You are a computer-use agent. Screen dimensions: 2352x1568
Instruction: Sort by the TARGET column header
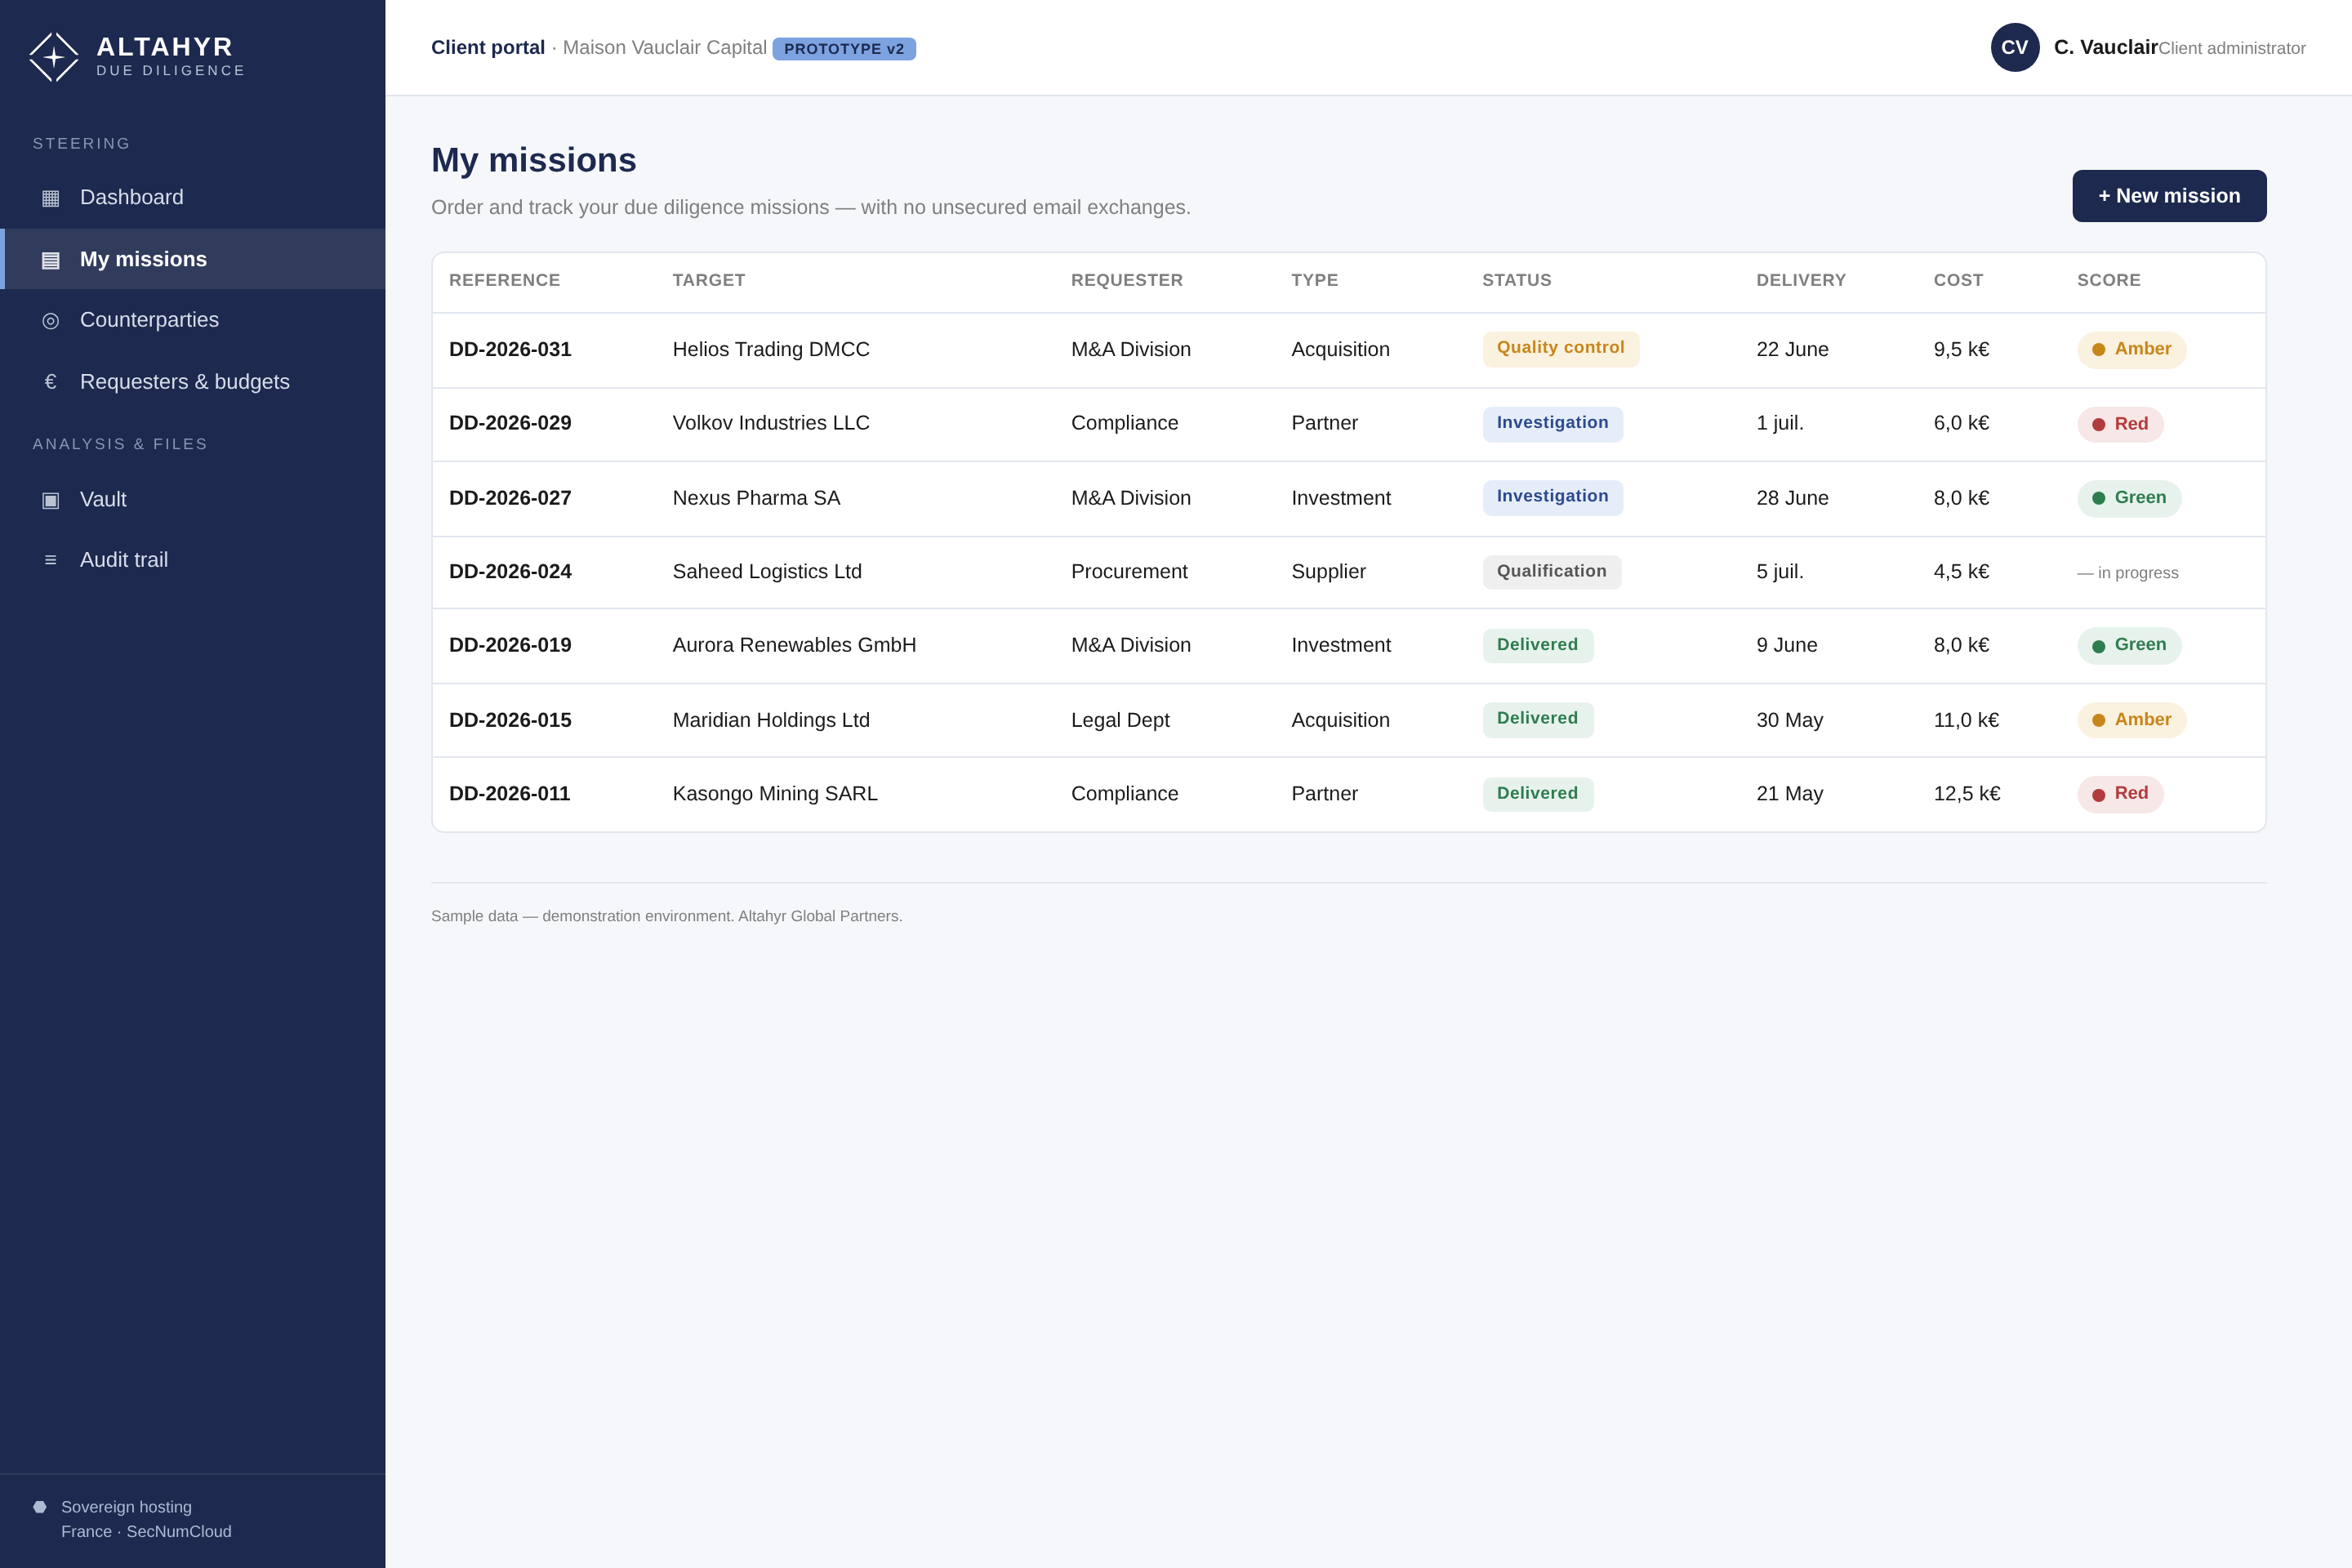coord(709,280)
